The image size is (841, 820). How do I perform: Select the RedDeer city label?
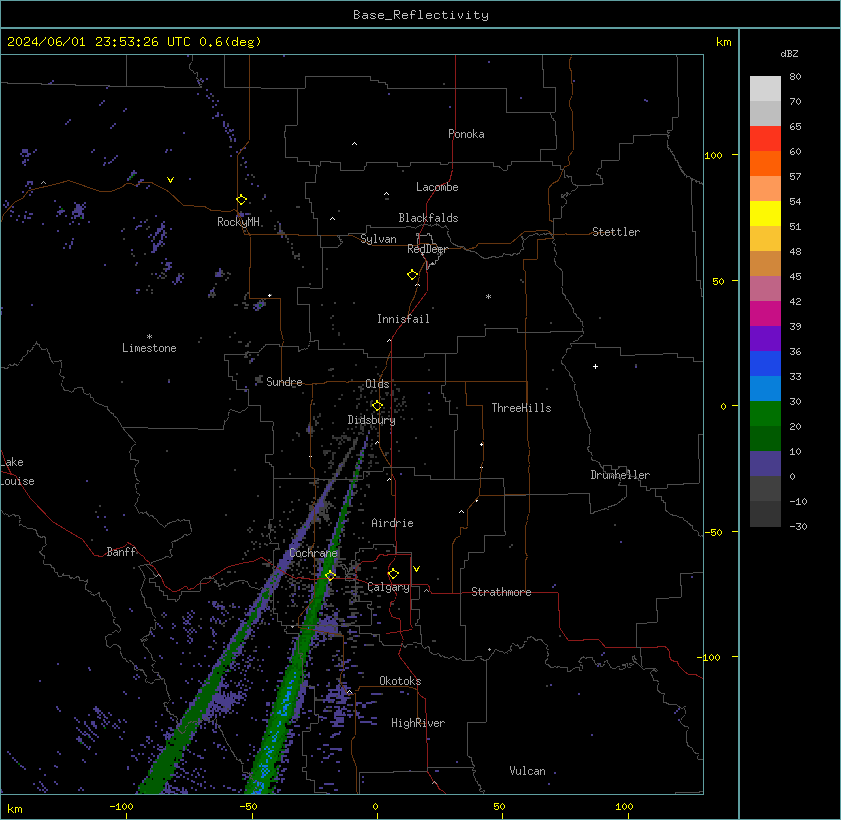click(427, 249)
